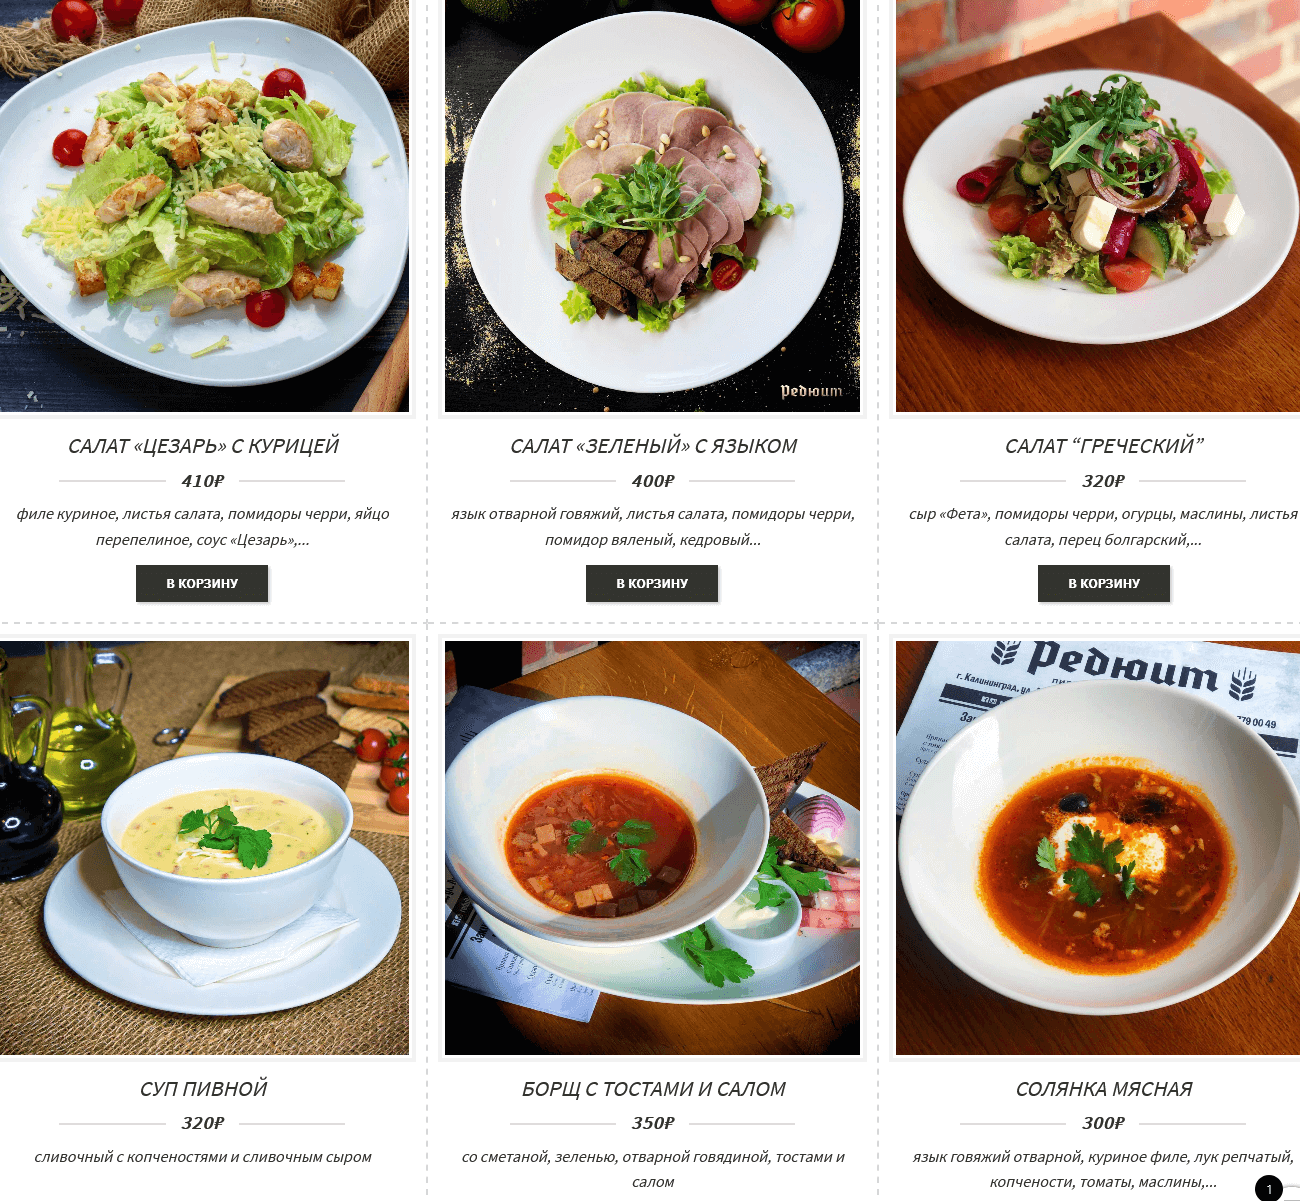The image size is (1300, 1201).
Task: Open the Caesar salad photo
Action: coord(204,206)
